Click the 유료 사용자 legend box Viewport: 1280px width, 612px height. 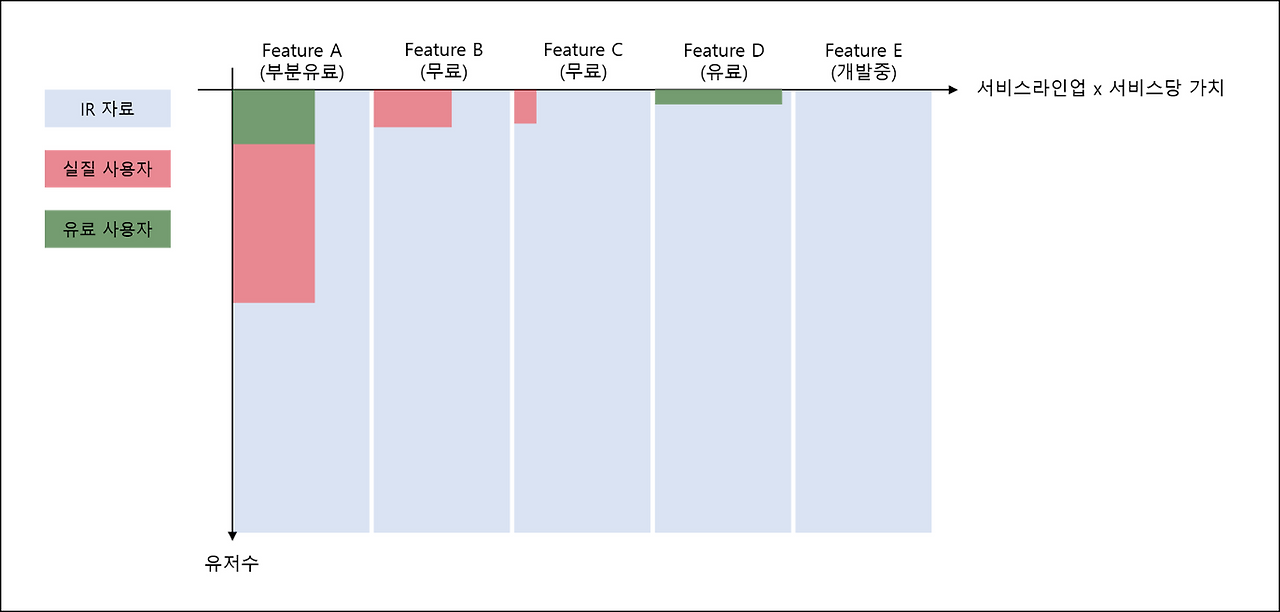(107, 229)
